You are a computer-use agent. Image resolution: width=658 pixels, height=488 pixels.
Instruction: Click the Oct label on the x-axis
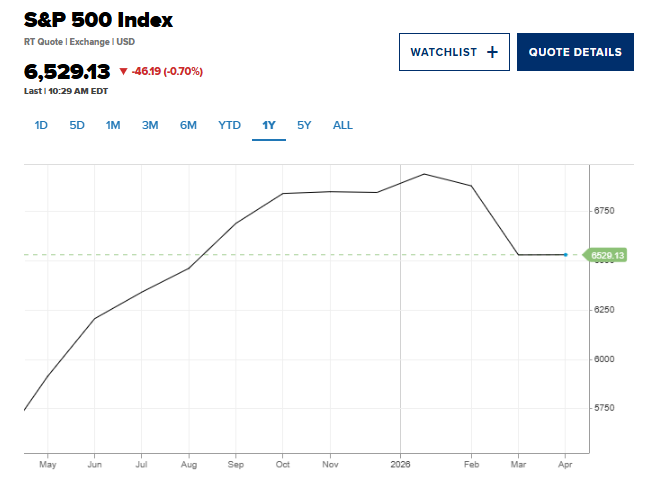click(x=283, y=465)
